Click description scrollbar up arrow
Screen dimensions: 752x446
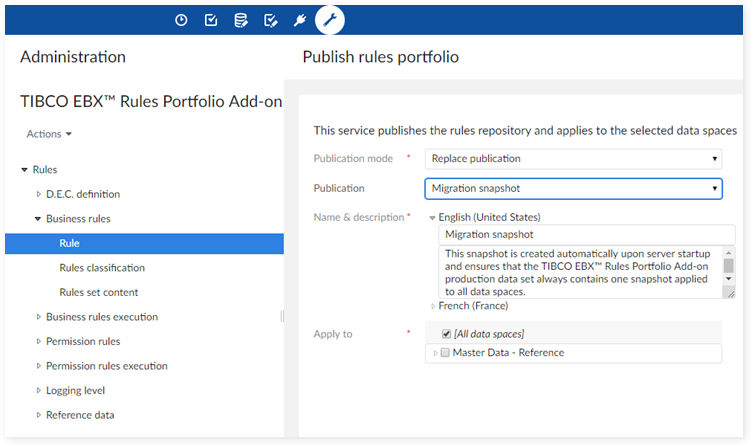(x=728, y=252)
